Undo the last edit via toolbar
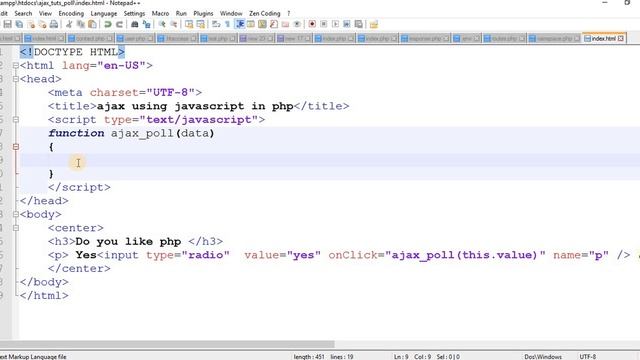The width and height of the screenshot is (640, 360). [x=108, y=24]
